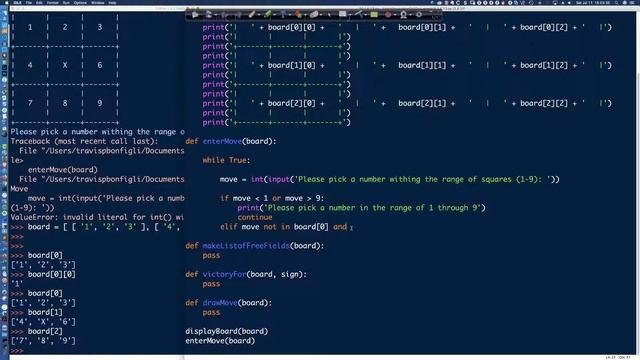Click the 'continue' statement in editor

[255, 217]
